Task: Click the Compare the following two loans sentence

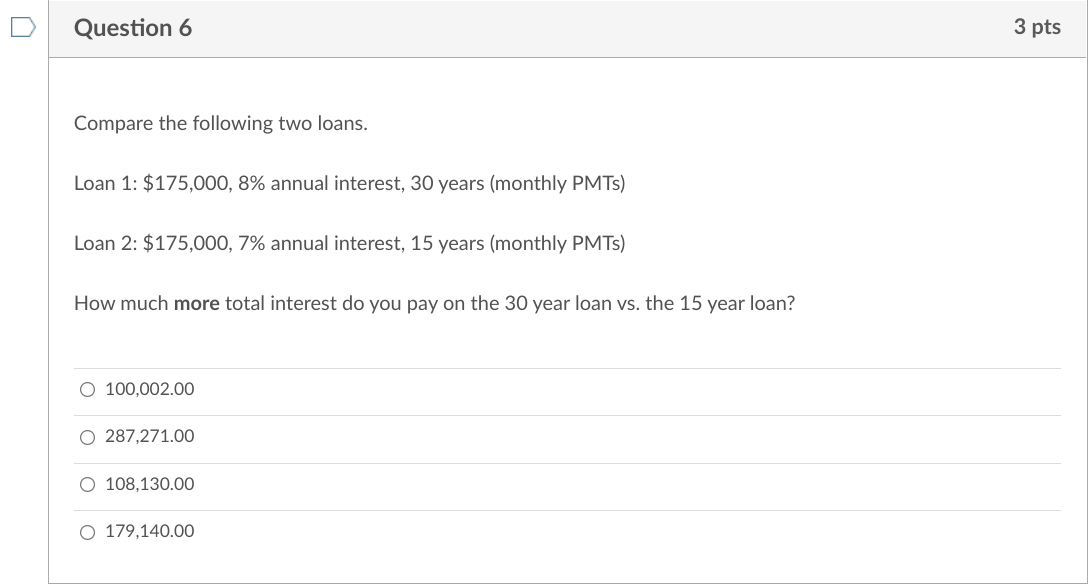Action: pos(221,123)
